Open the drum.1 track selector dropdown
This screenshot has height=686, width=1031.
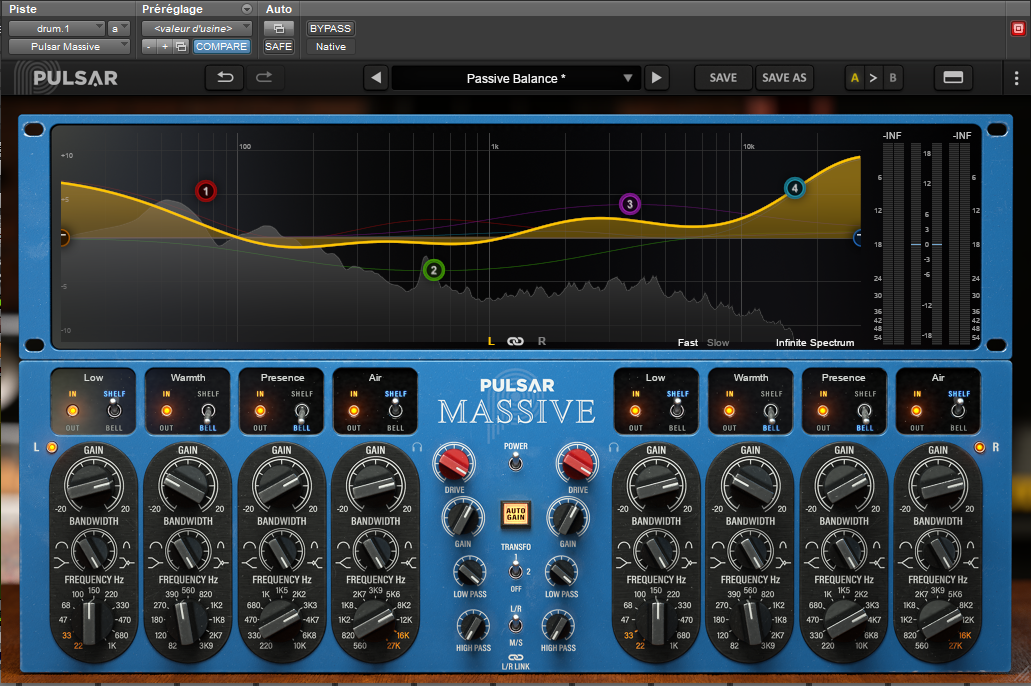tap(57, 28)
